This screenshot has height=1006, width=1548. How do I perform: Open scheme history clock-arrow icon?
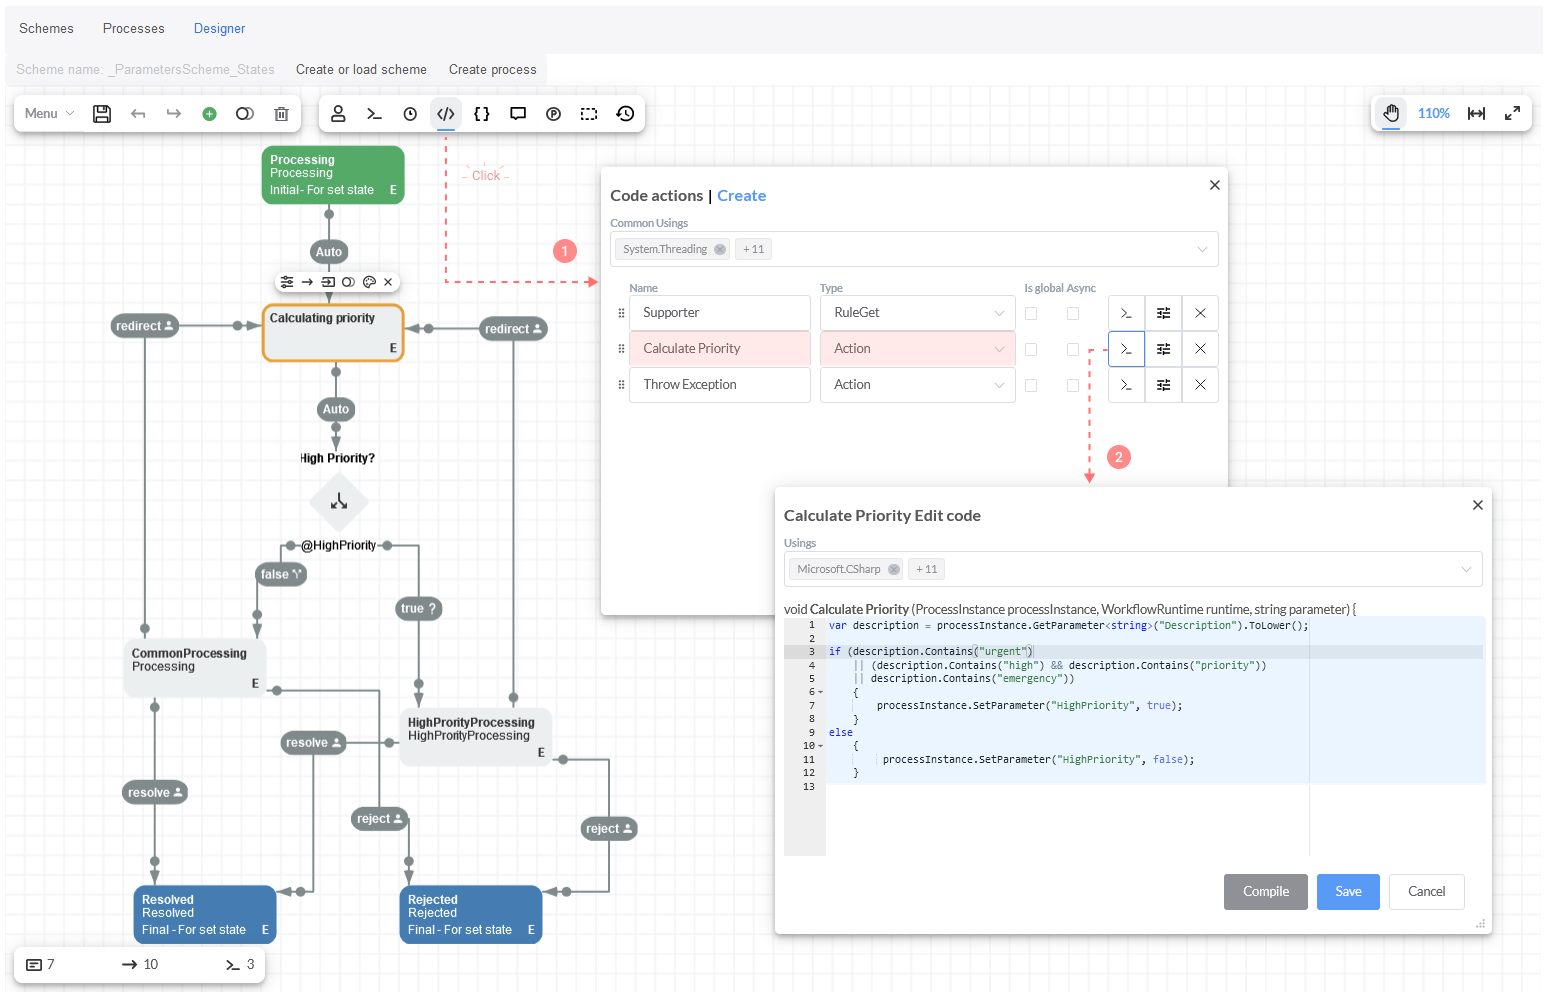[625, 114]
